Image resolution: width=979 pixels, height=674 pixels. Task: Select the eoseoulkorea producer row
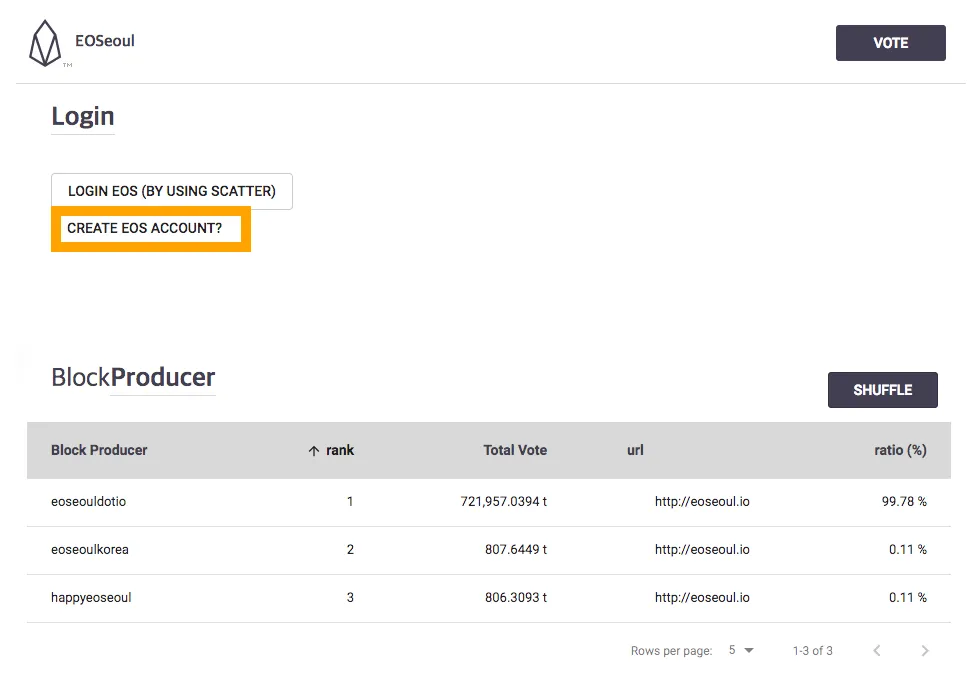(x=489, y=550)
